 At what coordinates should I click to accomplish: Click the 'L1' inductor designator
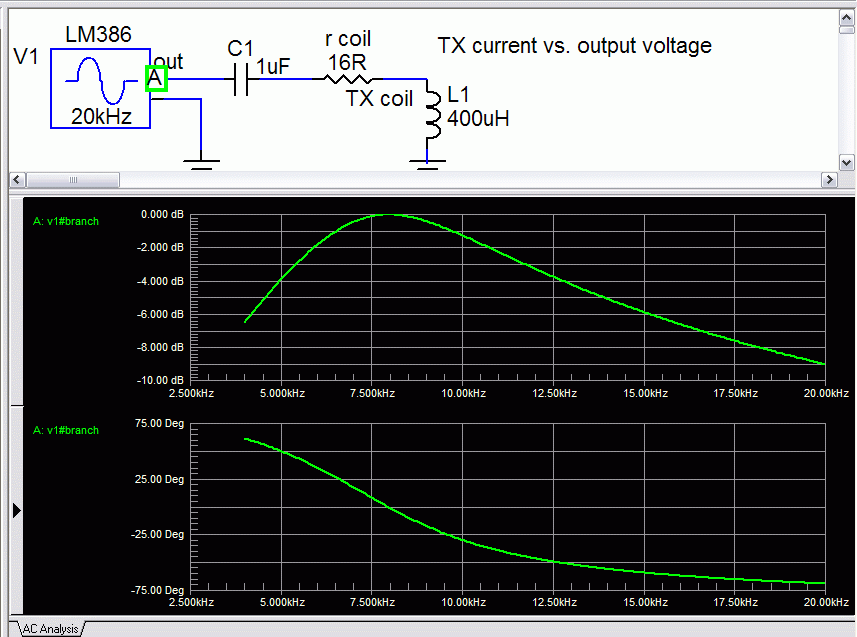(x=458, y=95)
